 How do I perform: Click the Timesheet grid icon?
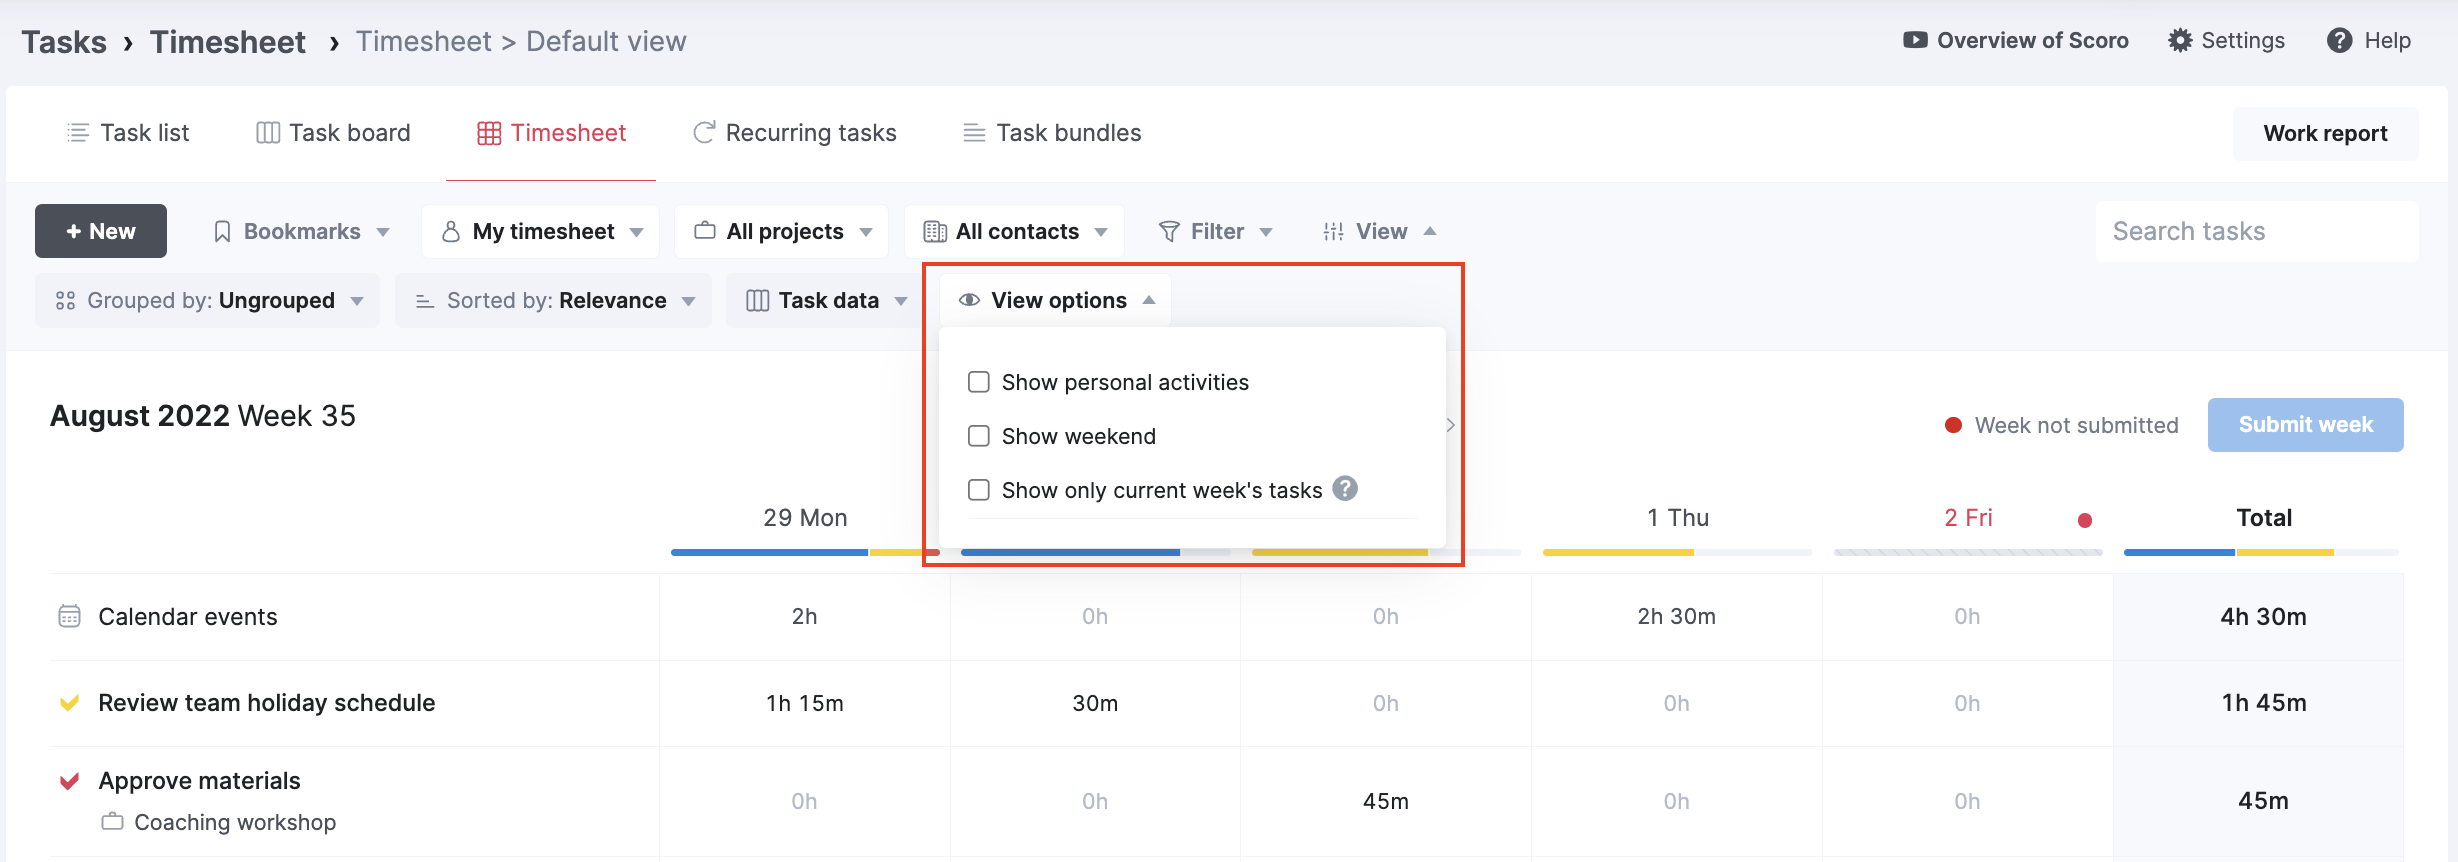489,133
